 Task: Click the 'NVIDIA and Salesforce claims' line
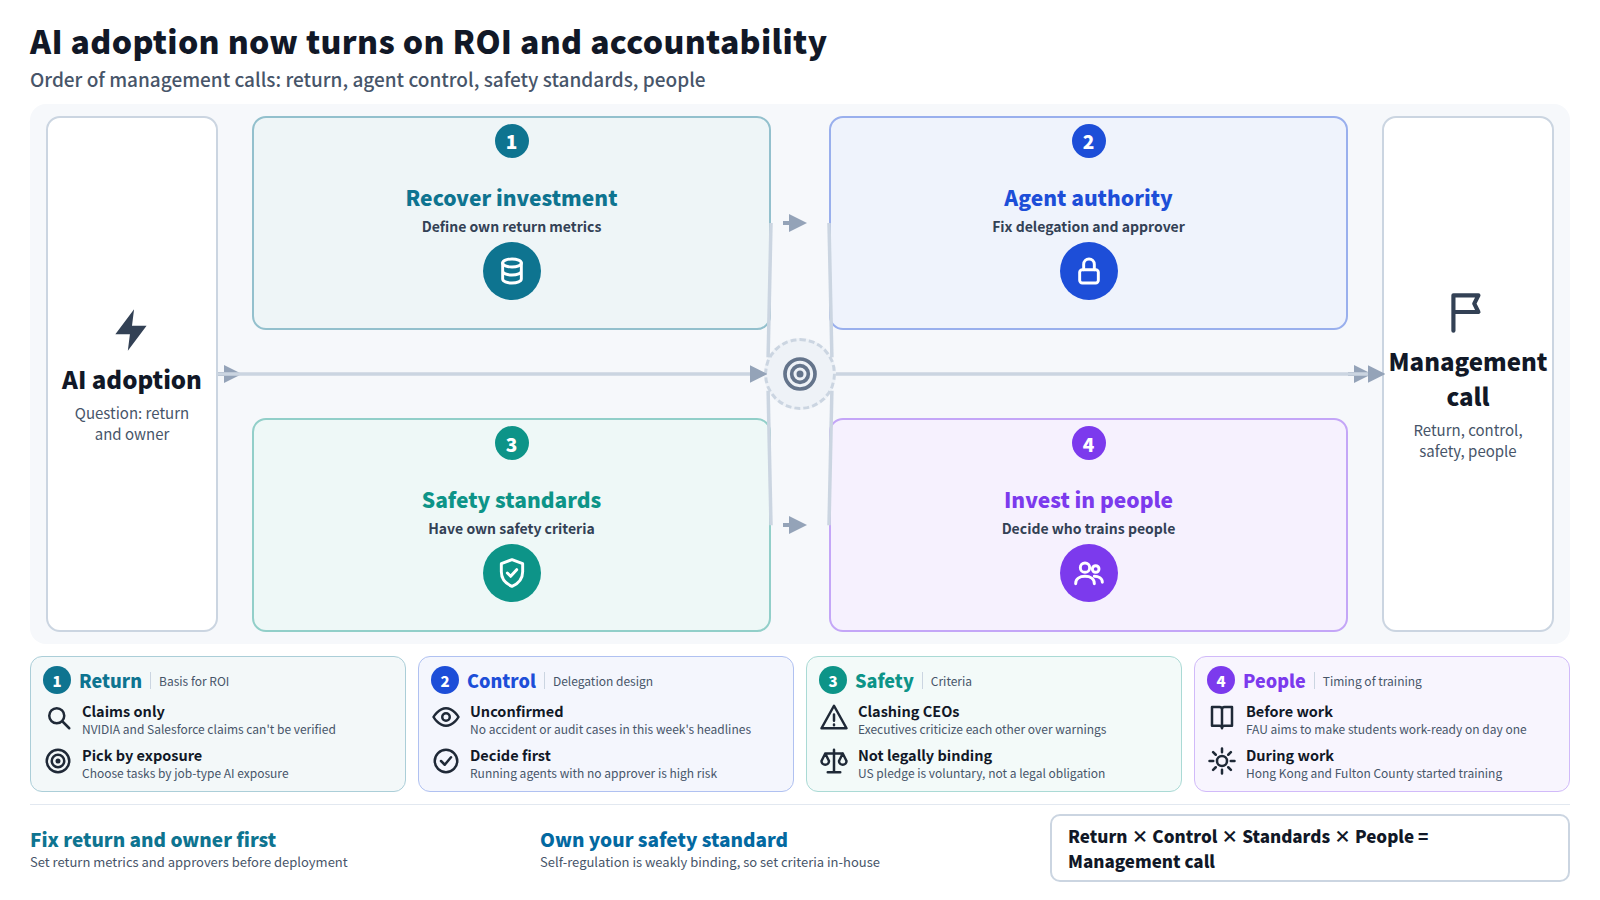click(x=209, y=730)
